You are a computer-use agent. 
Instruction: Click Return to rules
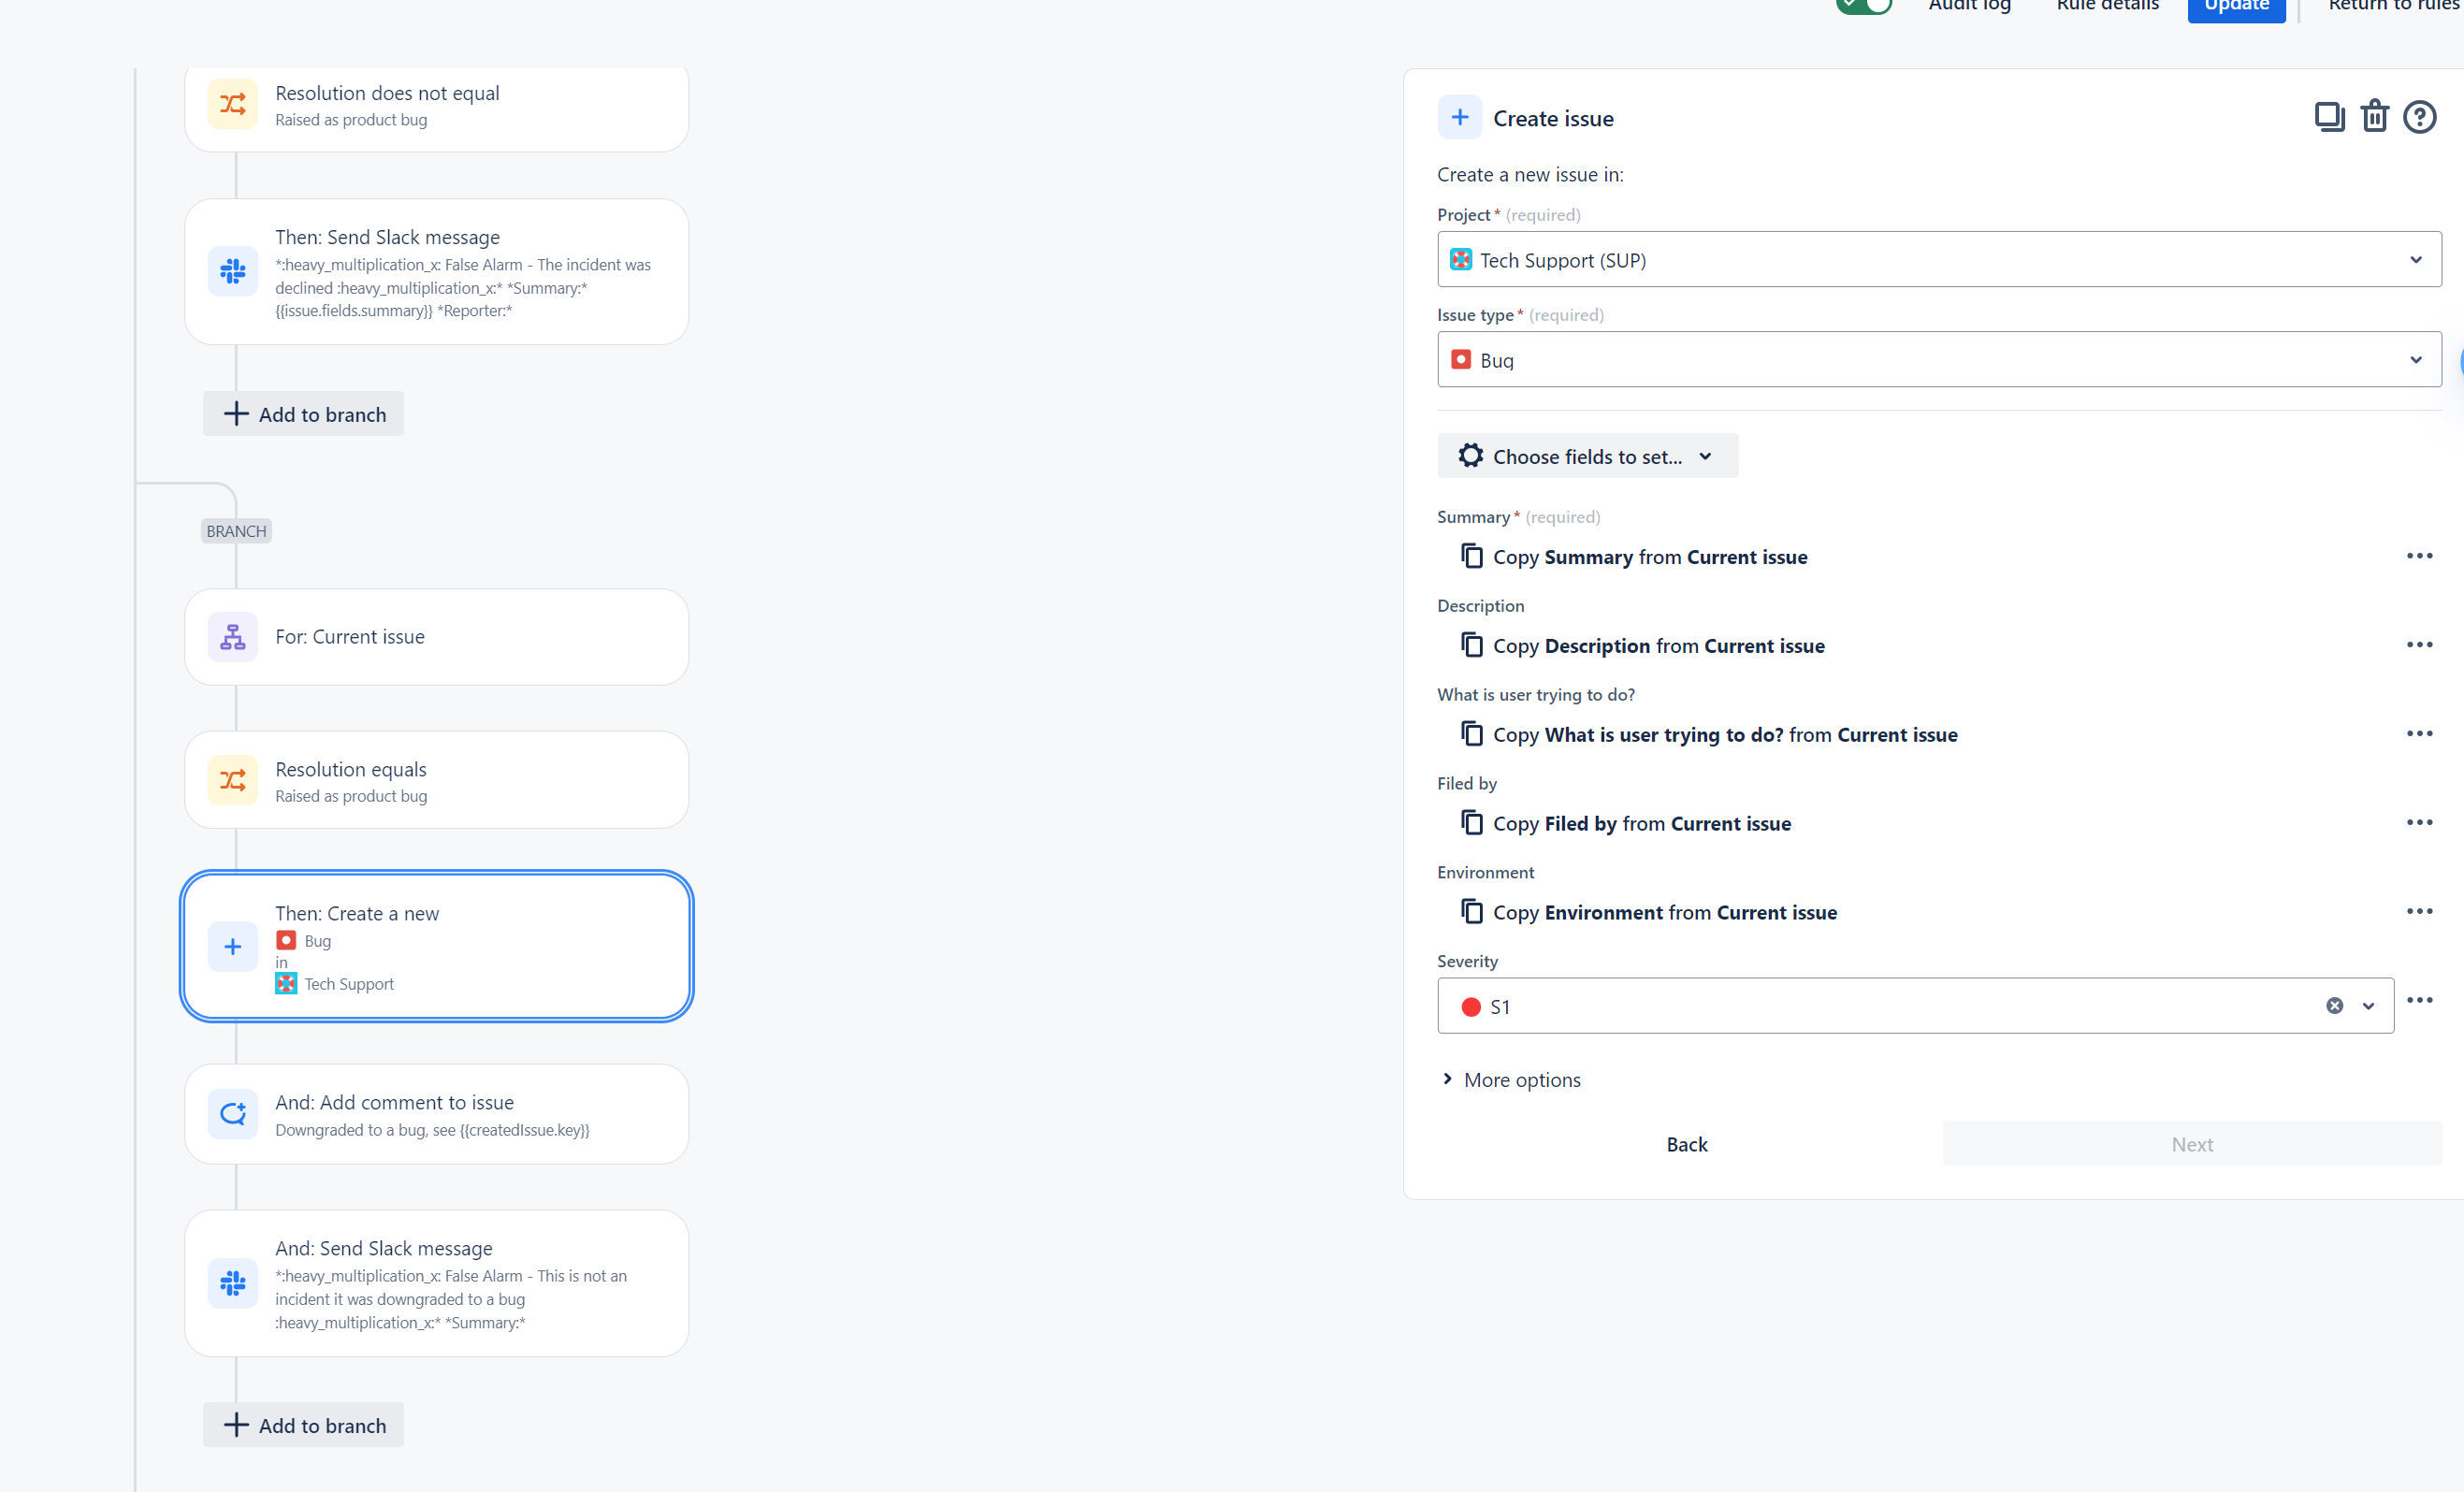click(x=2395, y=5)
